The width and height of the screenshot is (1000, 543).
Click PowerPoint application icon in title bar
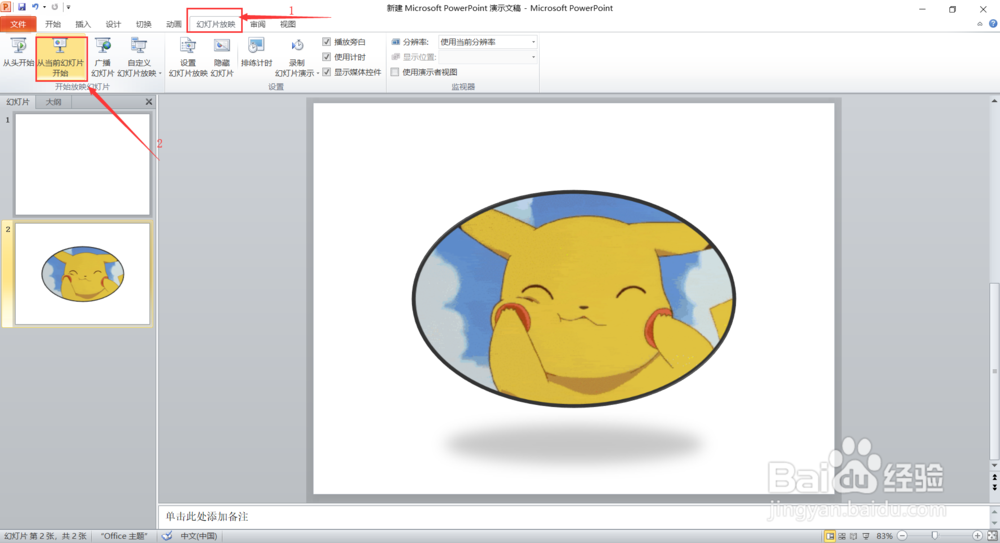click(6, 7)
